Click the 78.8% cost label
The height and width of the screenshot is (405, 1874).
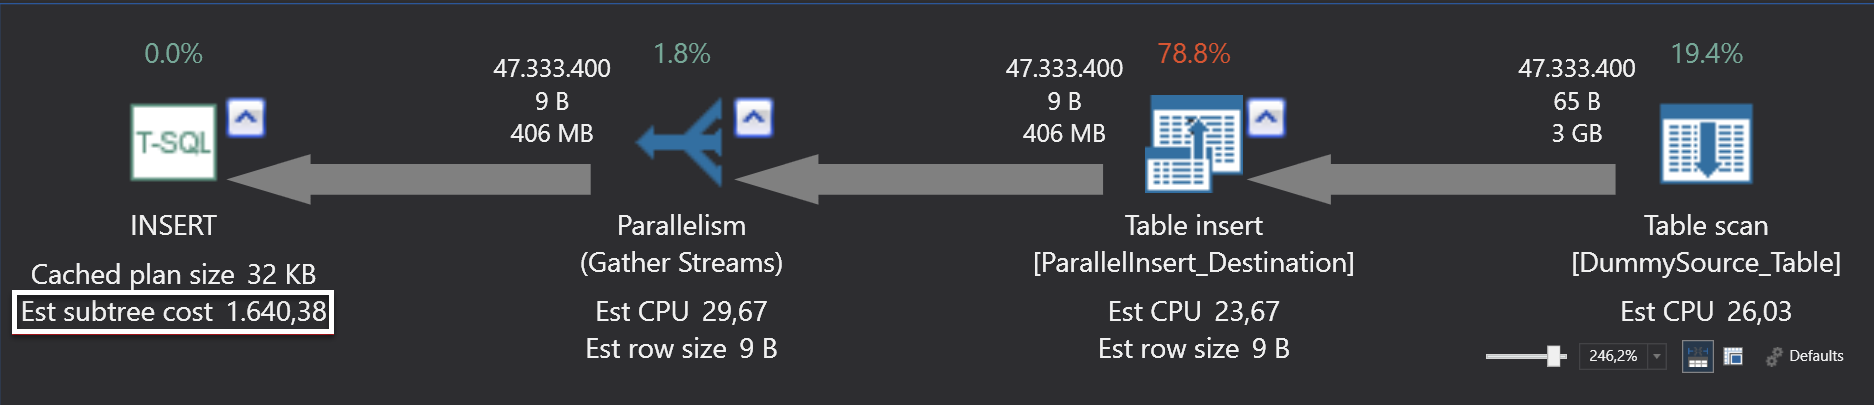coord(1193,54)
